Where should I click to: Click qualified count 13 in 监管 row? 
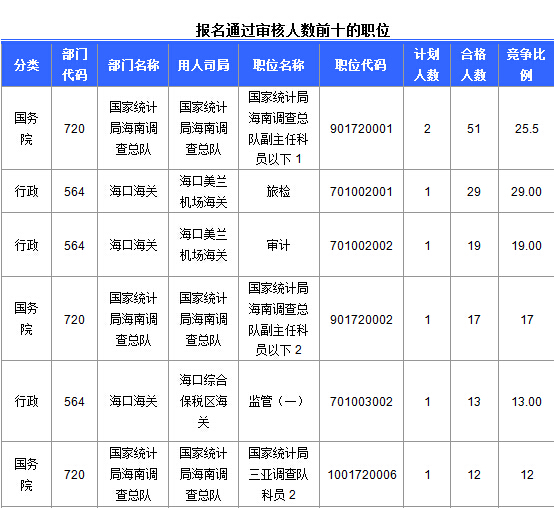pos(474,402)
